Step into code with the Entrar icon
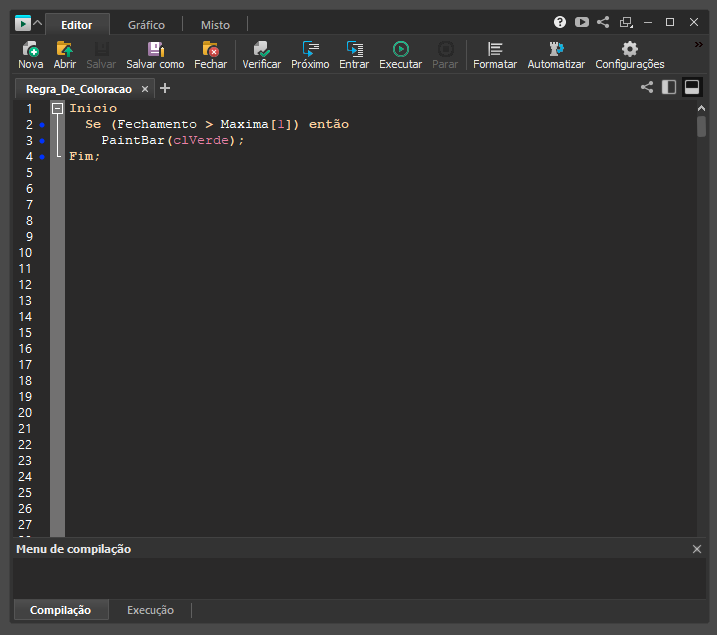The image size is (717, 635). 354,55
